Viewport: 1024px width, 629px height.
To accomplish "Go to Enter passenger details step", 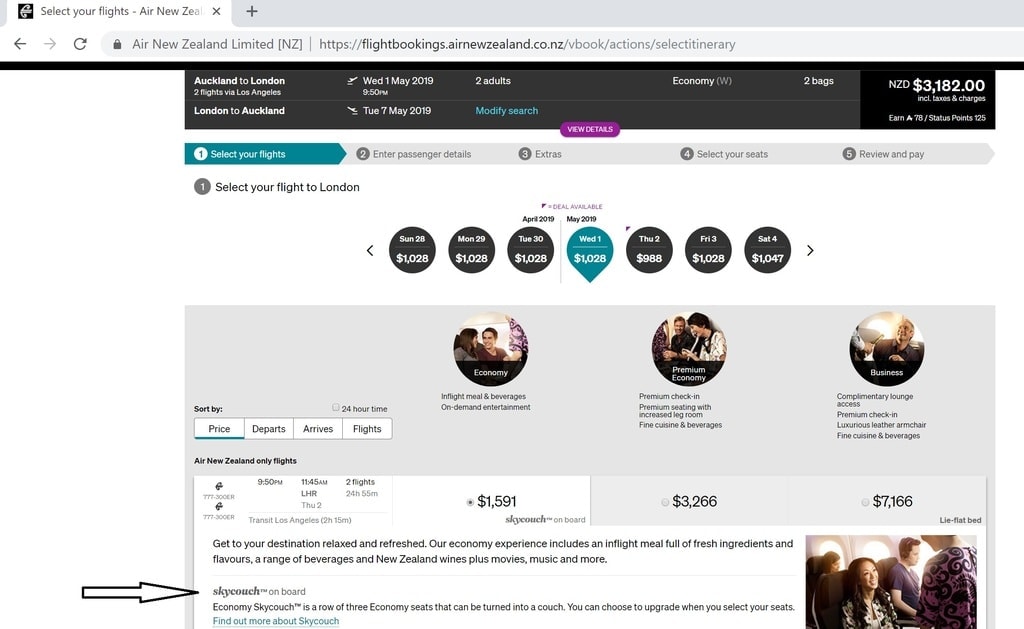I will coord(414,154).
